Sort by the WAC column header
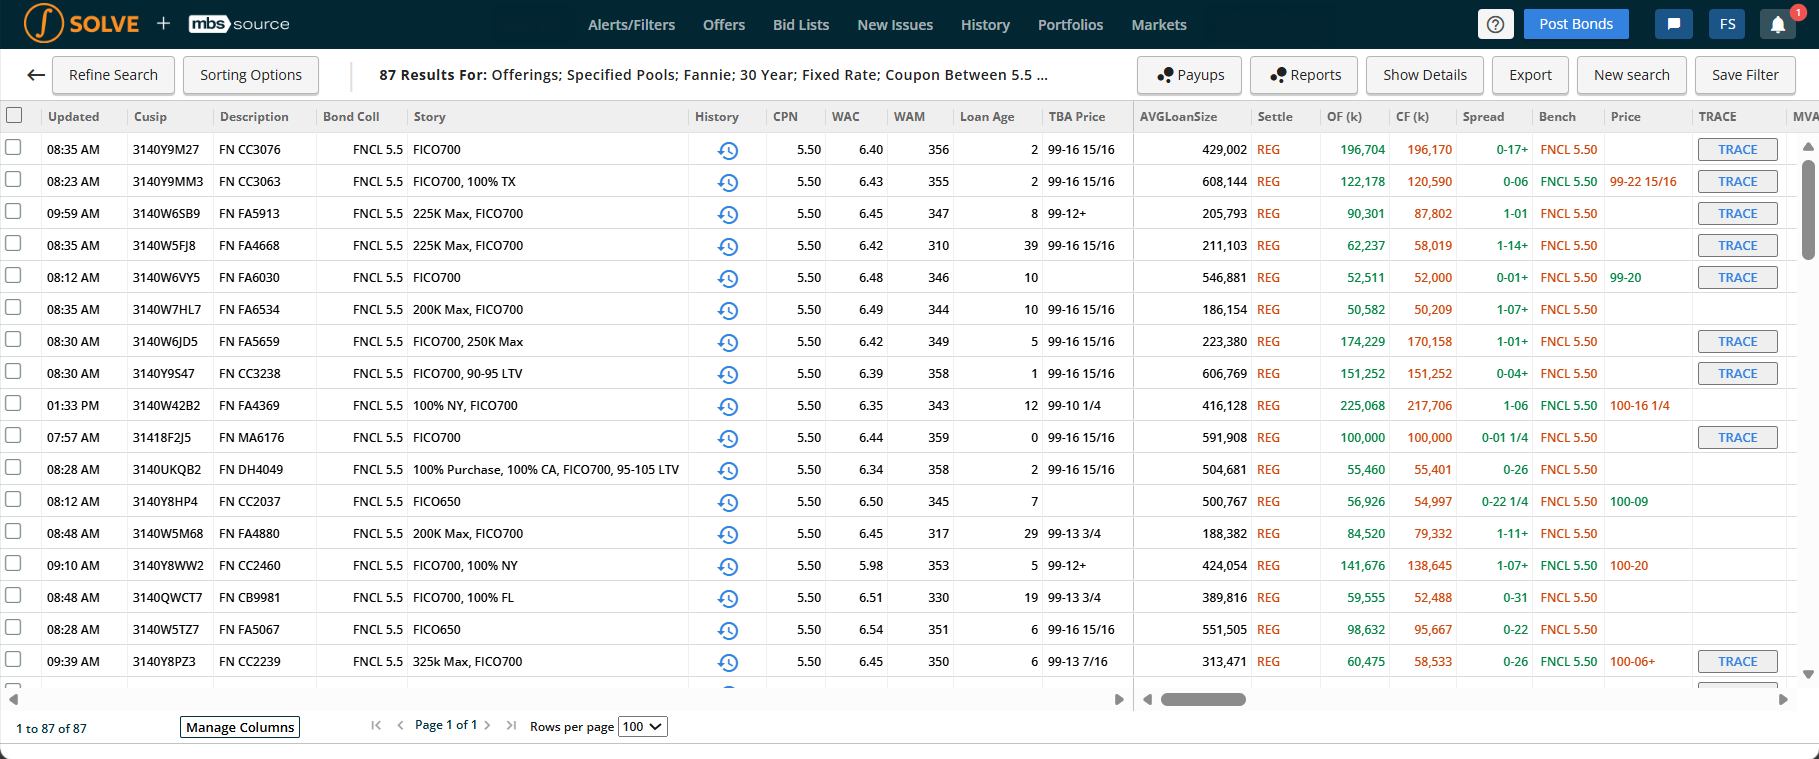The width and height of the screenshot is (1819, 759). point(846,117)
